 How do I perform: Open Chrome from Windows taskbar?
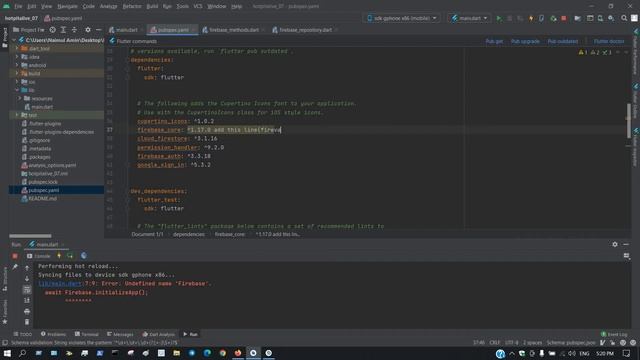222,353
